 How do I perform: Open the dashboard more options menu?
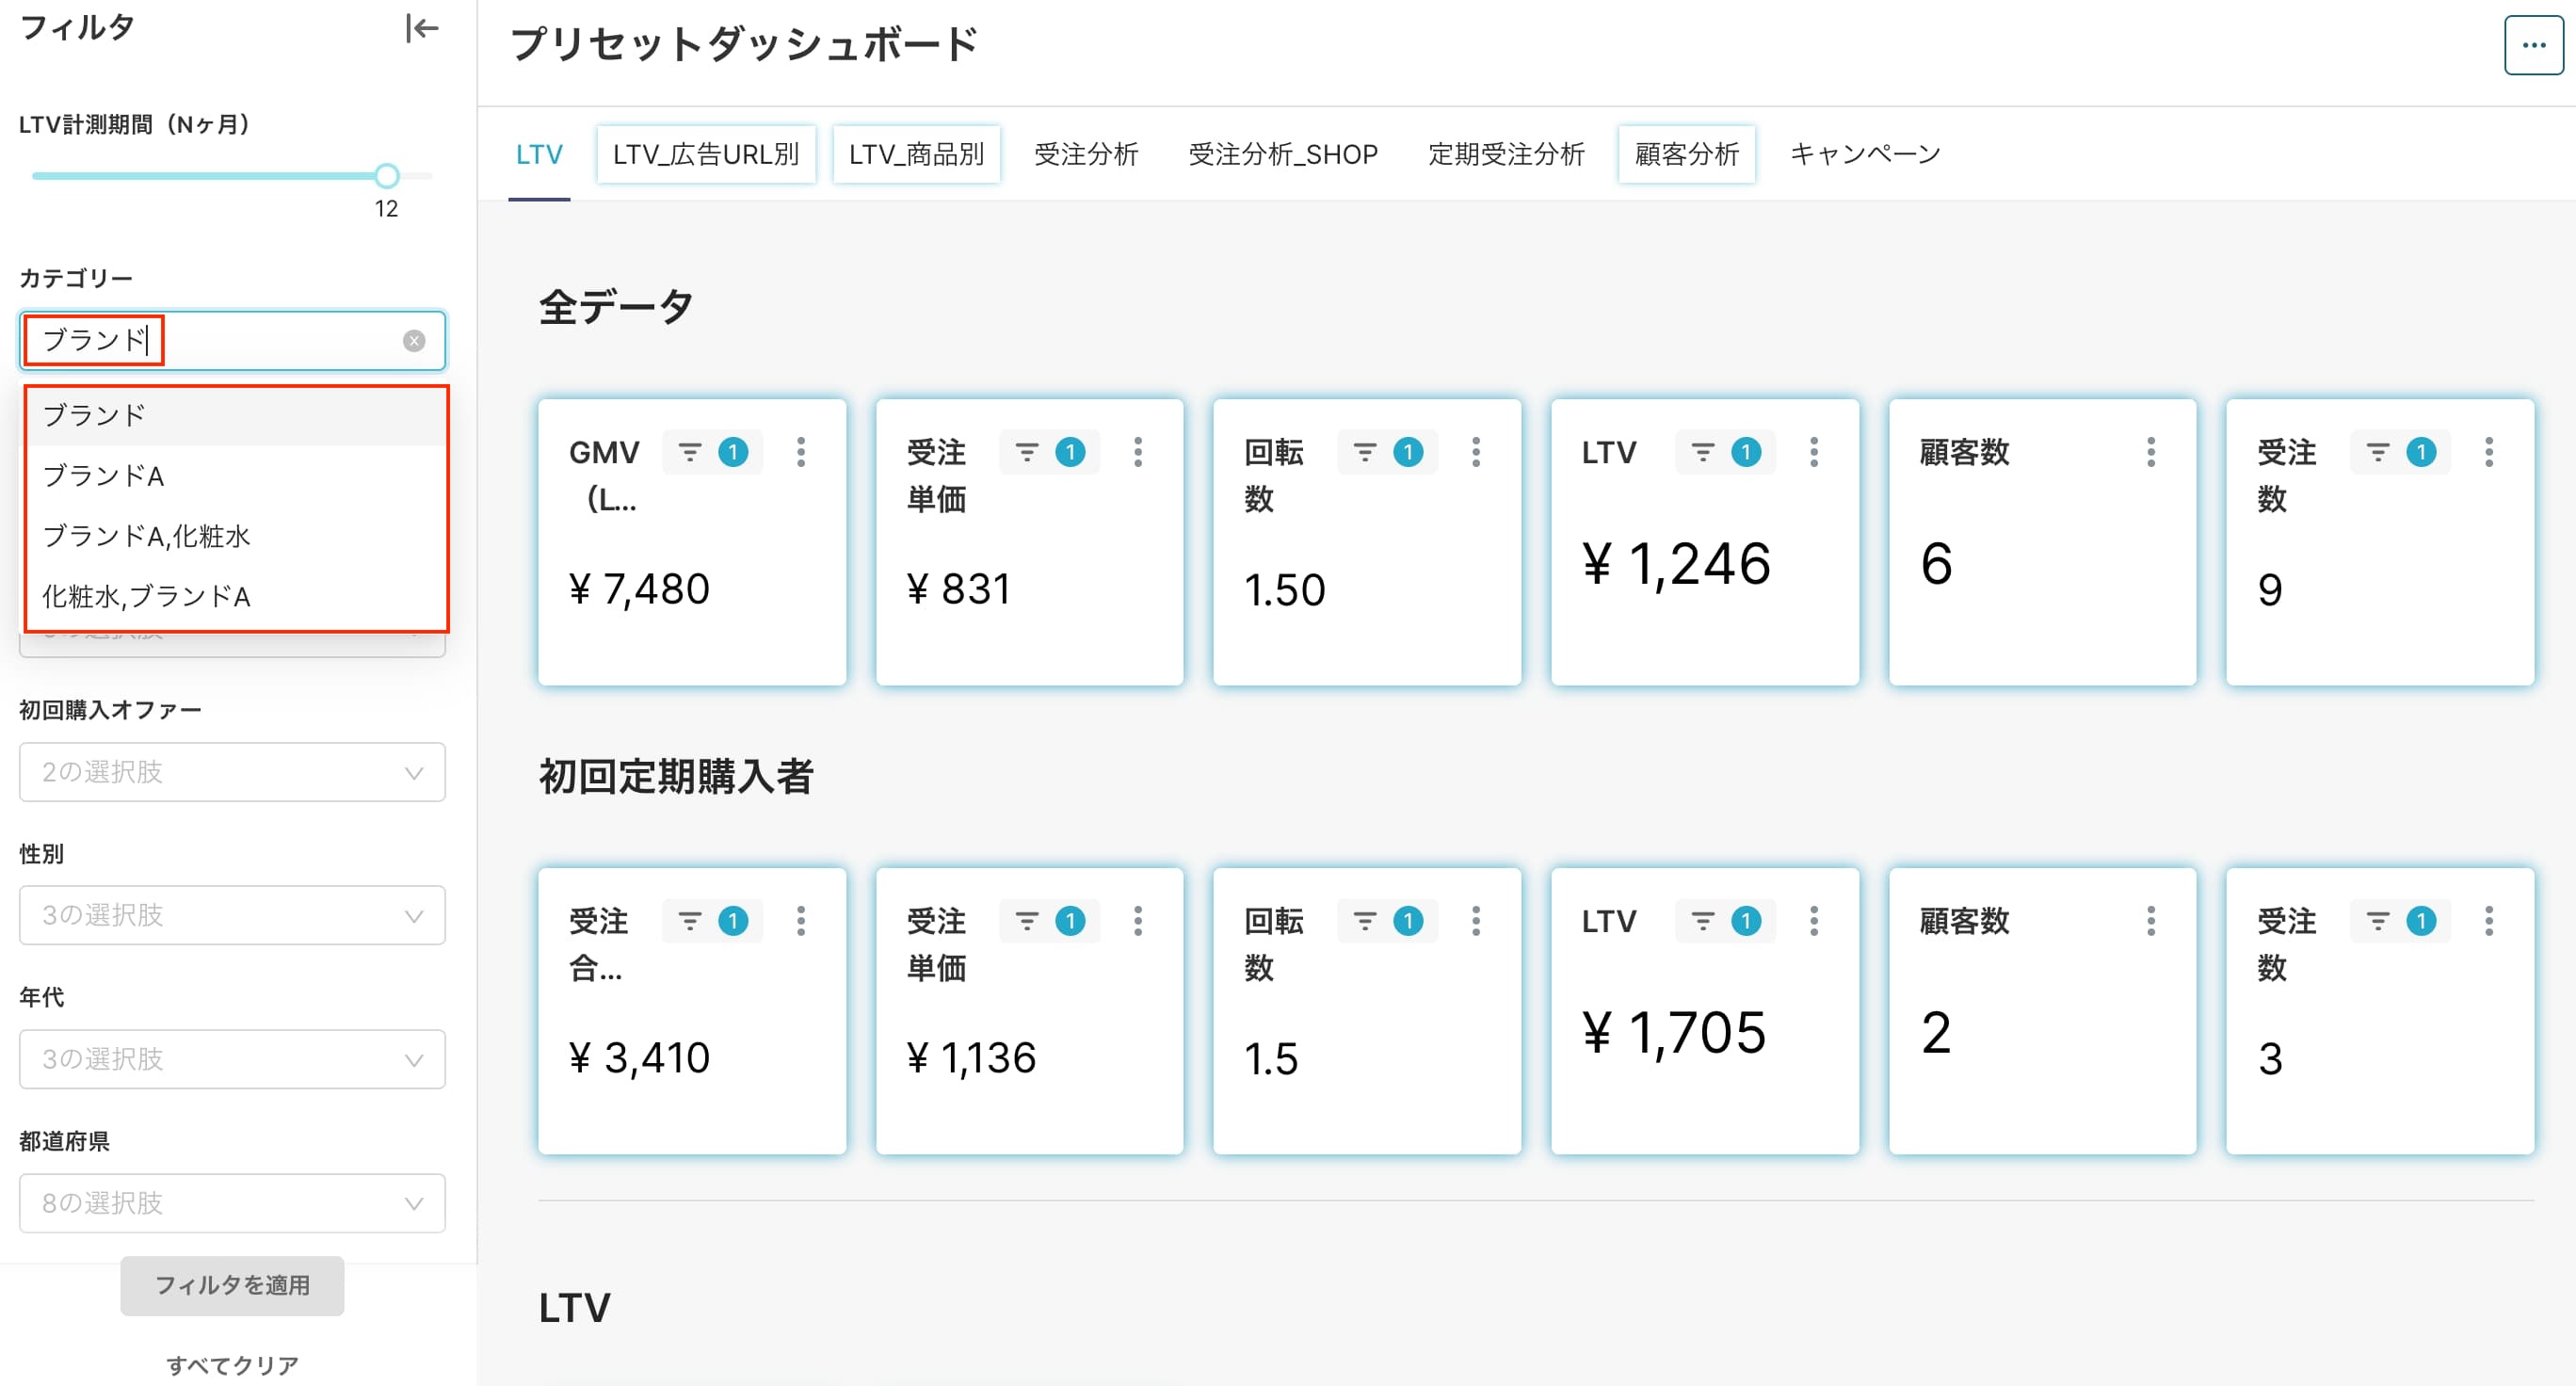[x=2533, y=45]
